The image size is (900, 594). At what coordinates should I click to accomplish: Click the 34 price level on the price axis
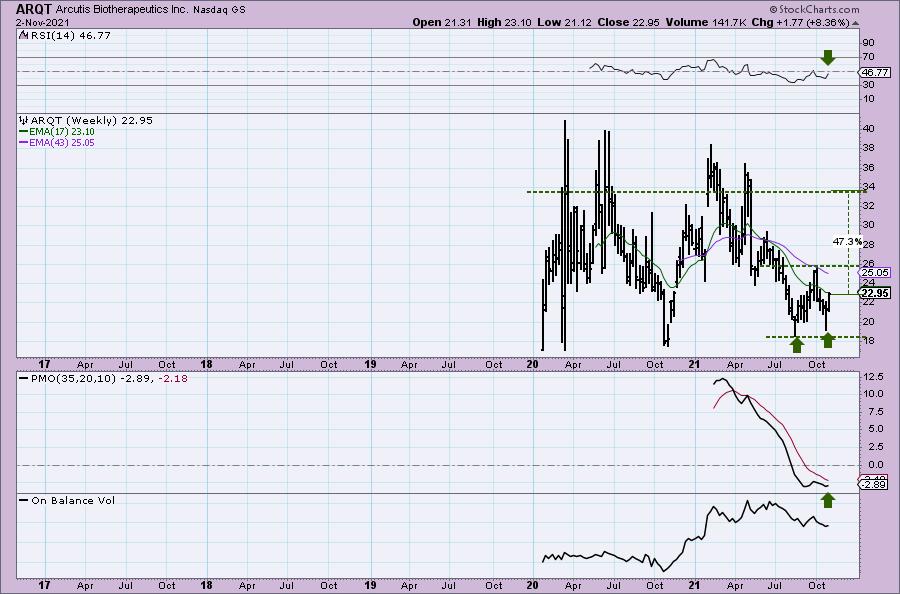(869, 187)
